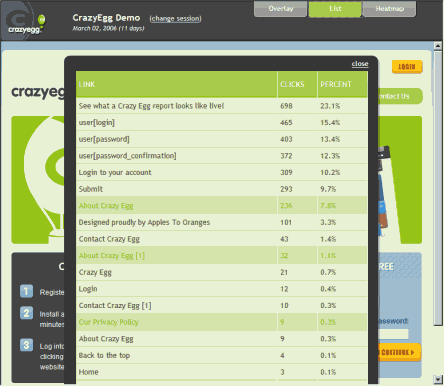Select the List tab
444x386 pixels.
click(335, 9)
